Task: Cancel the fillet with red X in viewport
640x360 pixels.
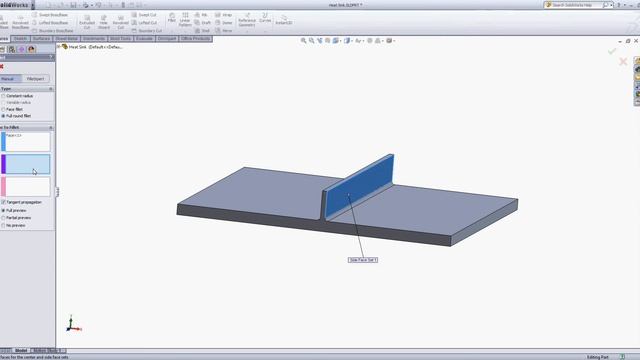Action: coord(623,62)
